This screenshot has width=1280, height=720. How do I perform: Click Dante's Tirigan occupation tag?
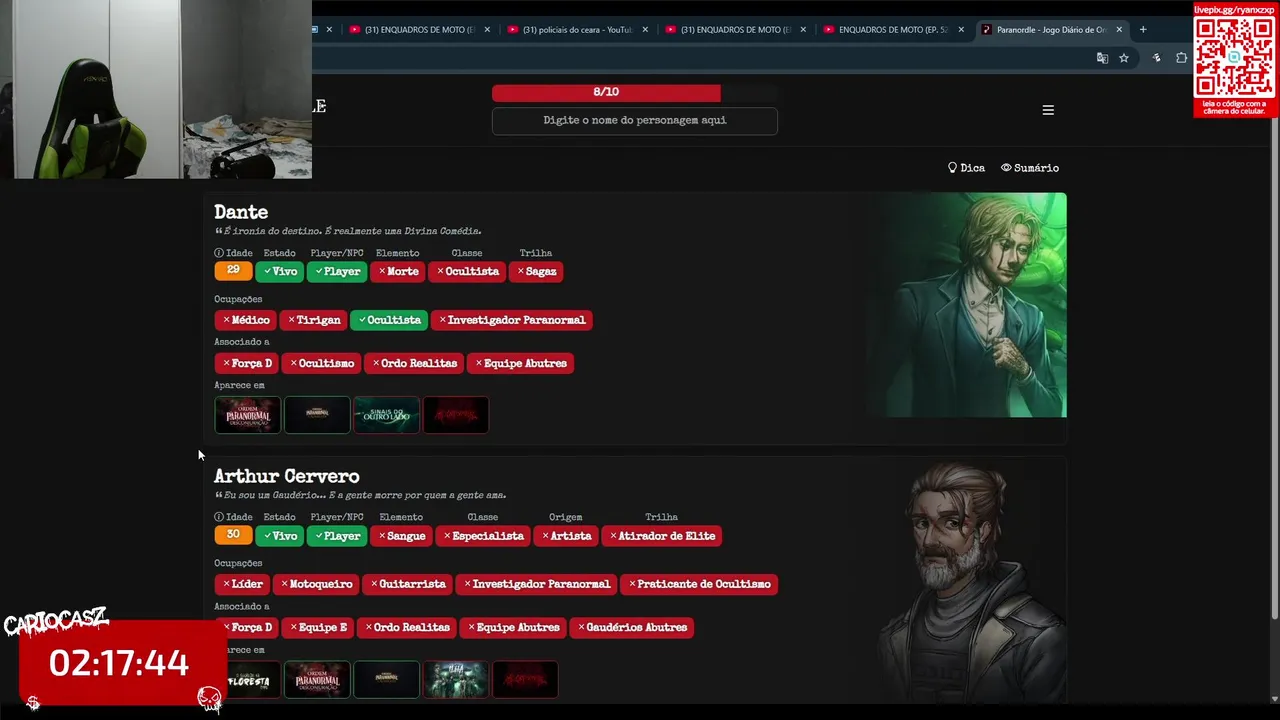(314, 320)
